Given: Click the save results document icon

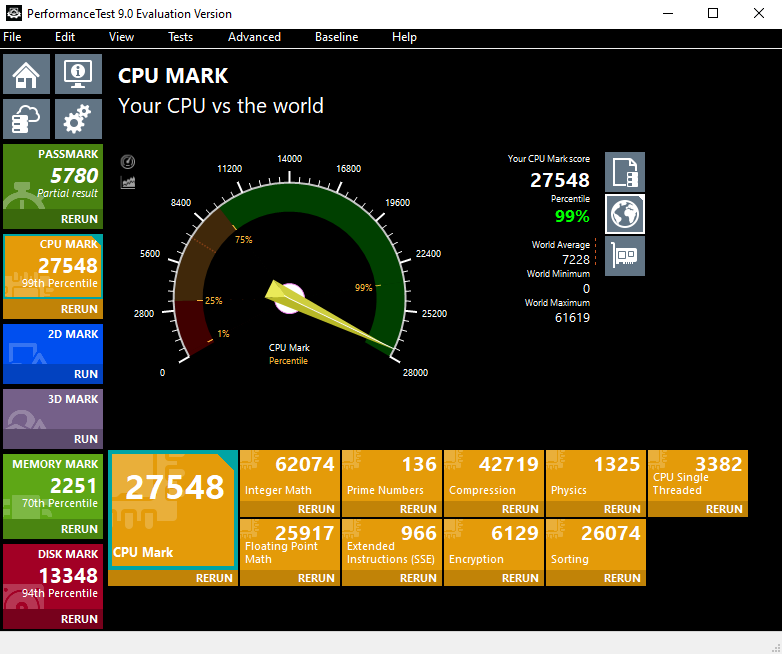Looking at the screenshot, I should pyautogui.click(x=625, y=172).
